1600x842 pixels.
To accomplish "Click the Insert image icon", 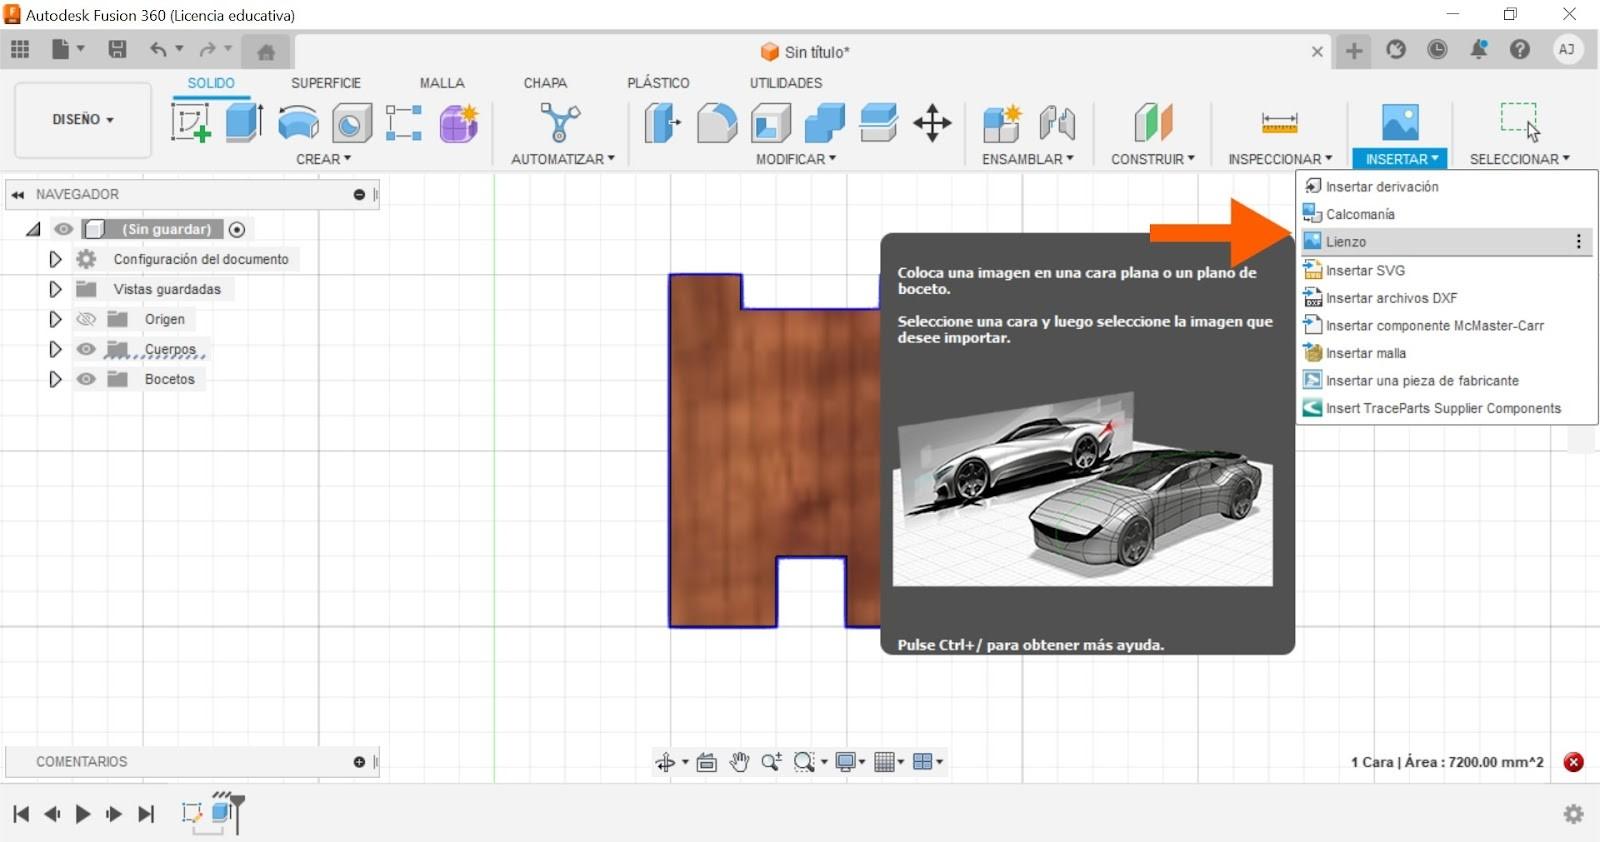I will 1400,122.
